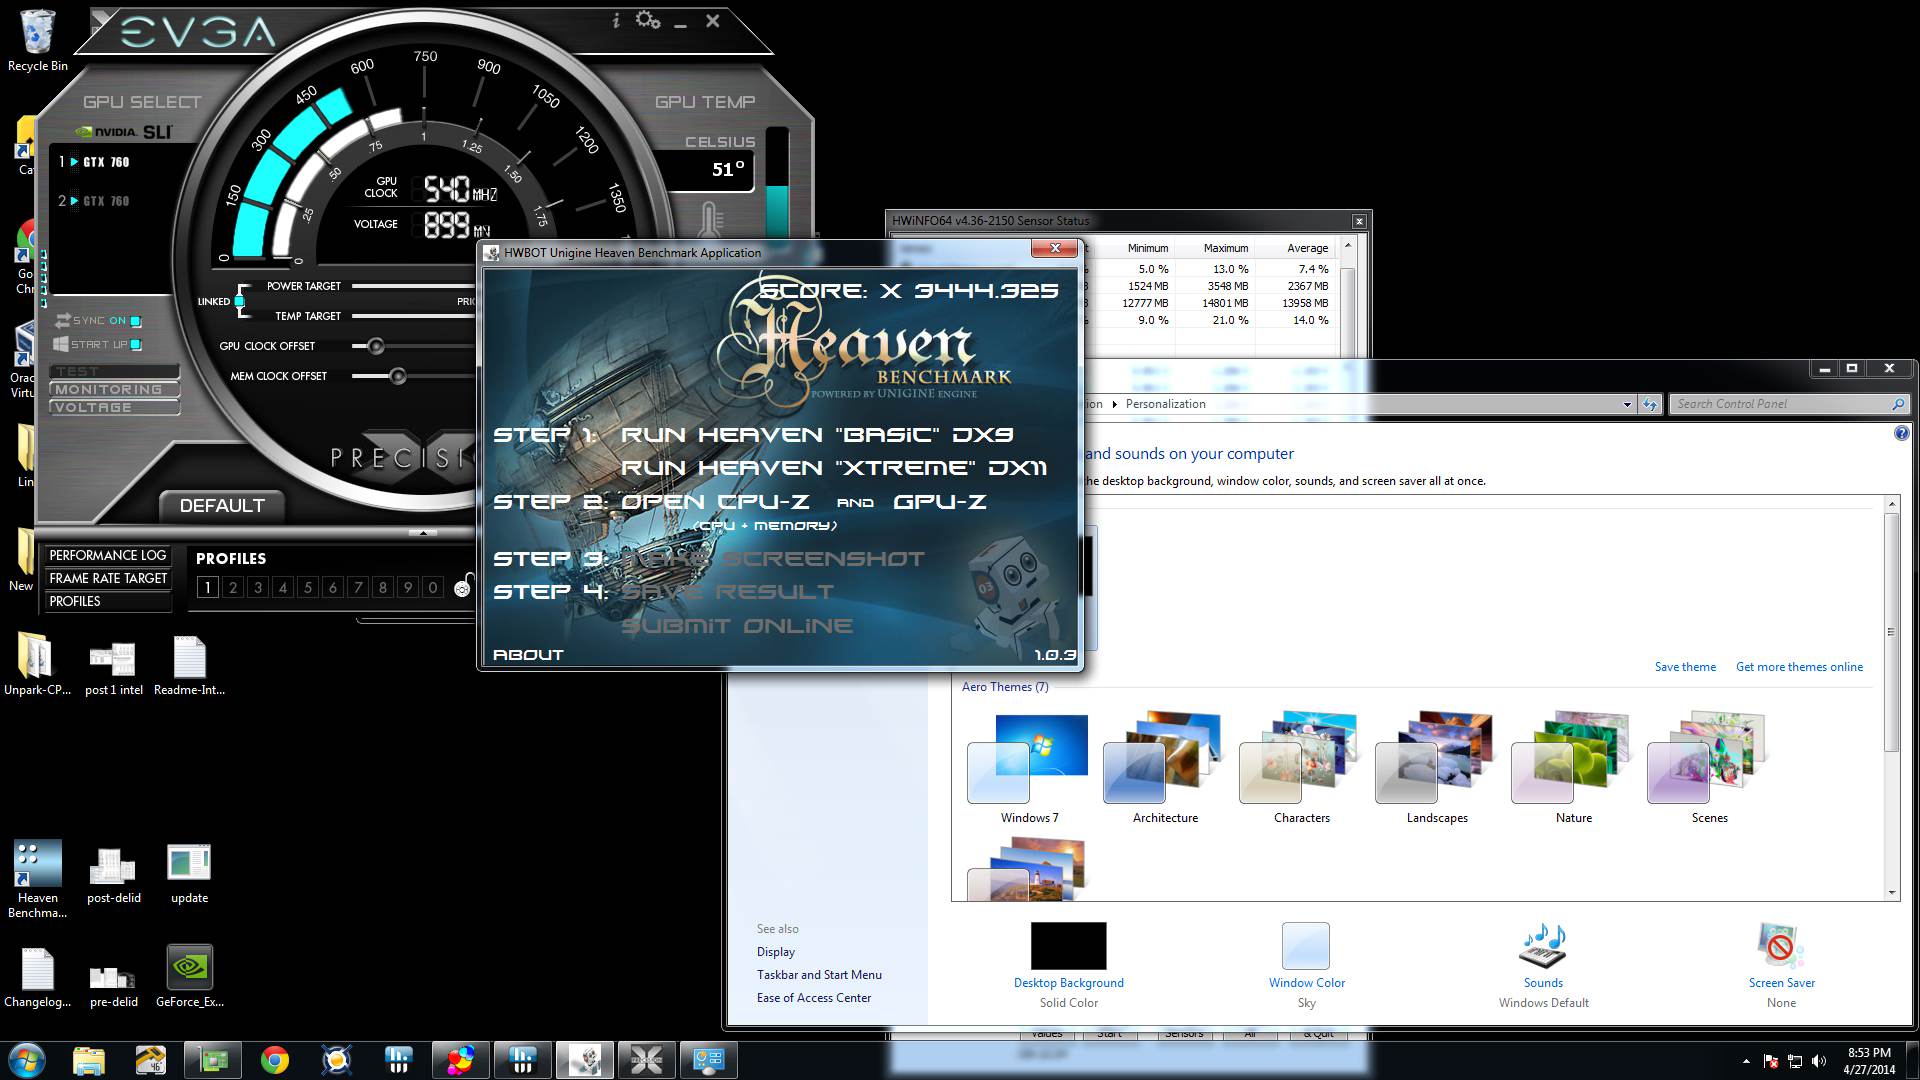Open the PROFILES tab in Precision
Image resolution: width=1920 pixels, height=1080 pixels.
[x=107, y=601]
